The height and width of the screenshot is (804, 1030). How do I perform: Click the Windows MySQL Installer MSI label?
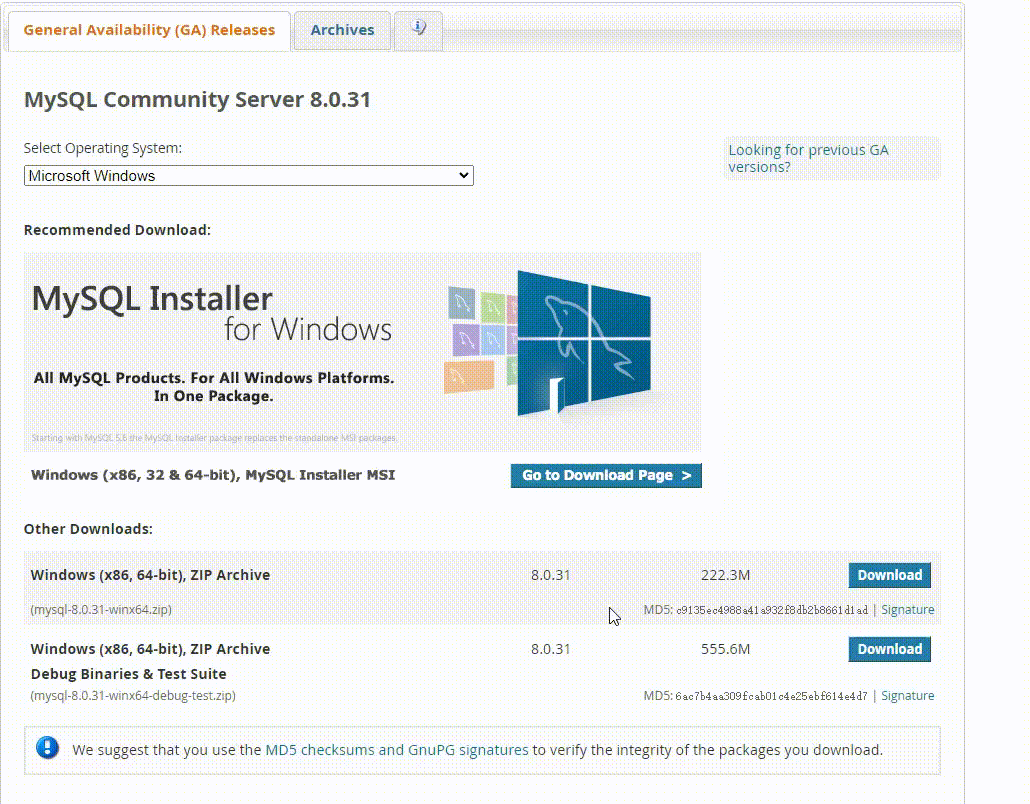[213, 475]
